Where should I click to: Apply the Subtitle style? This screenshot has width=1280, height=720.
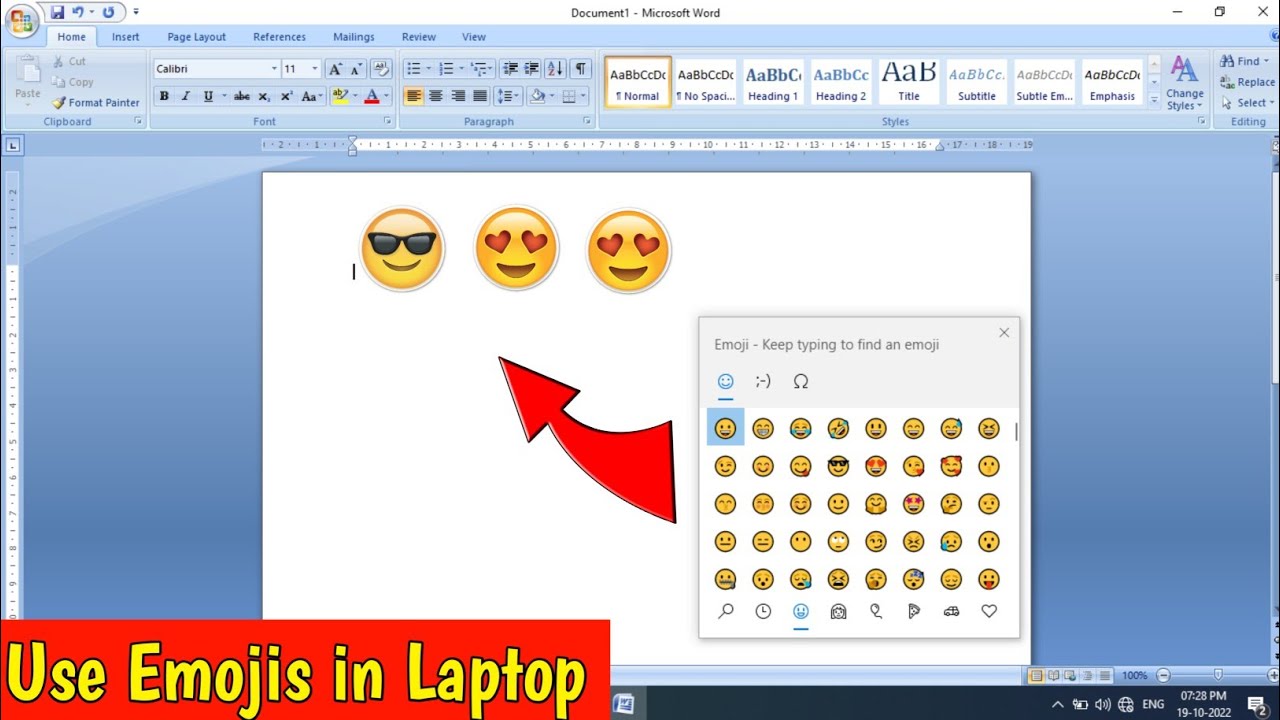pyautogui.click(x=977, y=81)
